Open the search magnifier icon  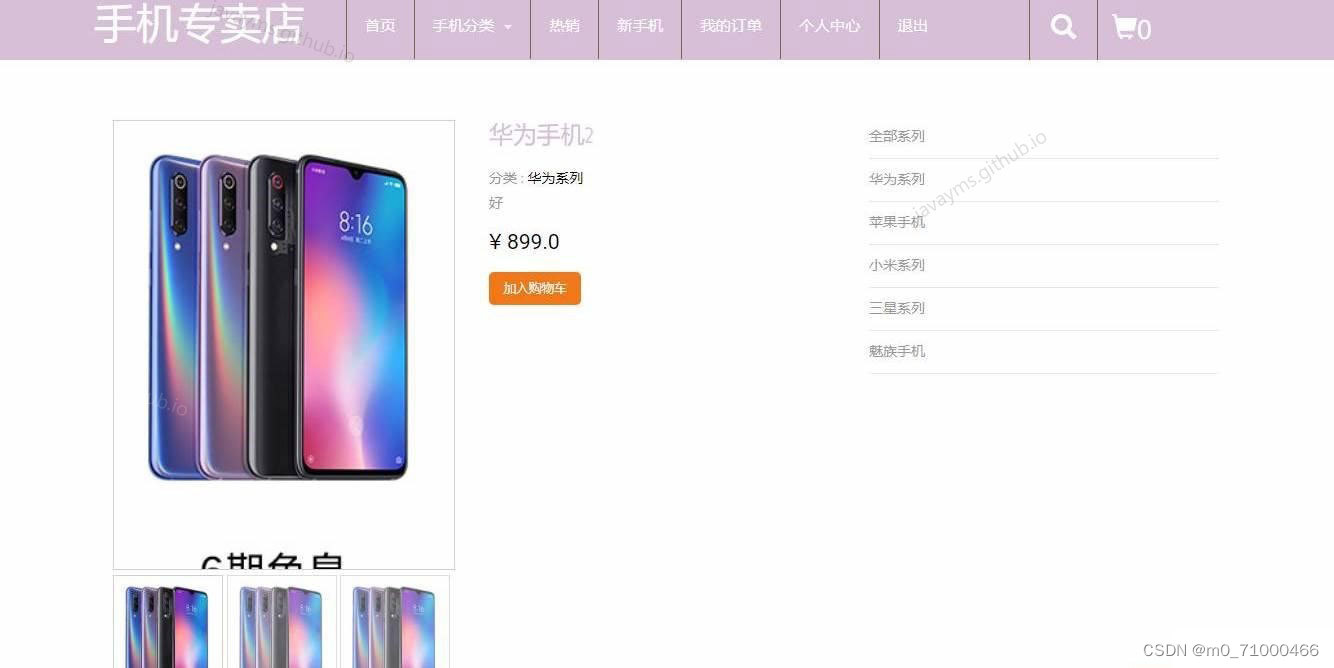(x=1063, y=27)
